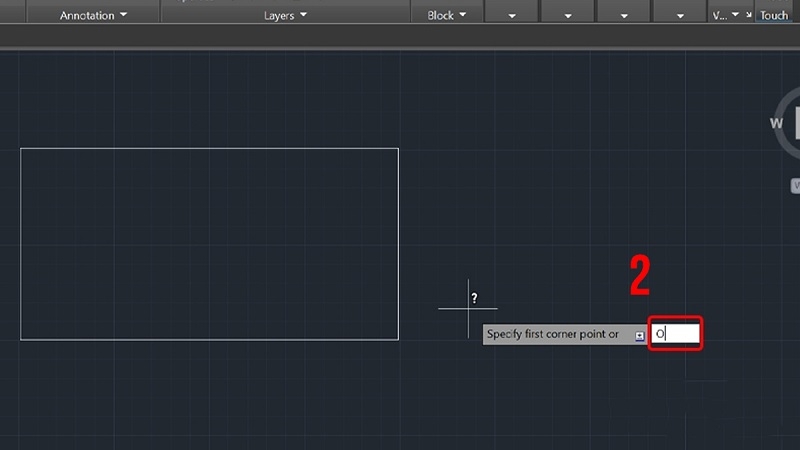Click the ViewCube compass ring
Viewport: 800px width, 450px height.
tap(783, 102)
